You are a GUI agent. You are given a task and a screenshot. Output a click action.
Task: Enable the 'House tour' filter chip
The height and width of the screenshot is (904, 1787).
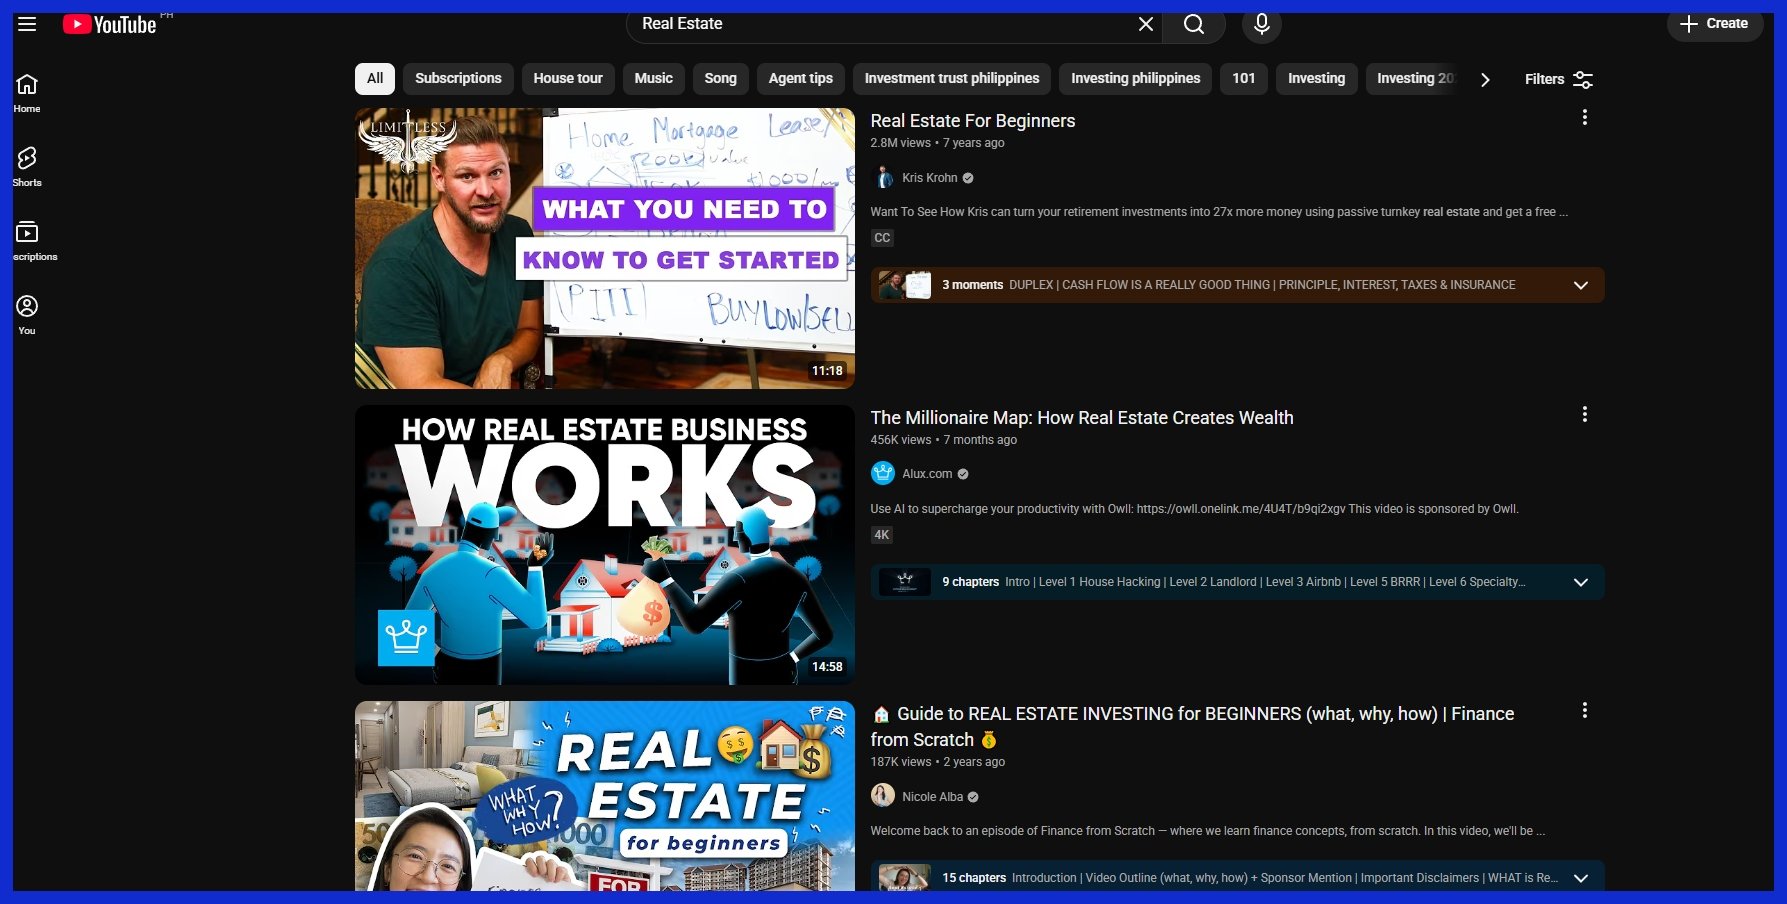[567, 78]
